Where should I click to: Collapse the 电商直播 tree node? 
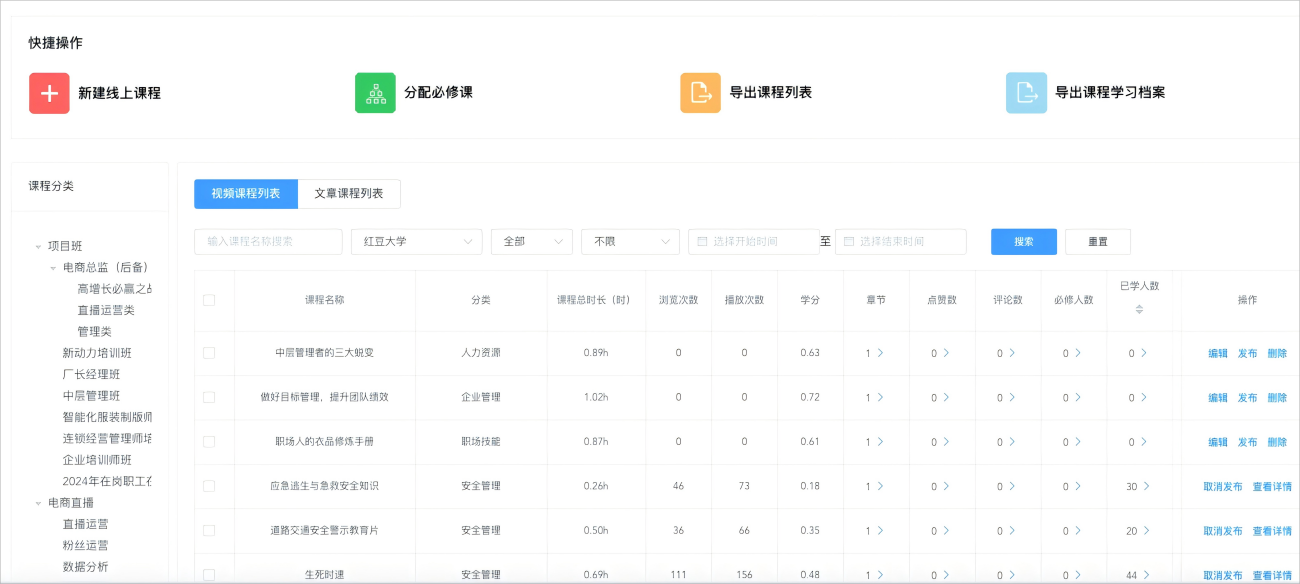point(38,503)
